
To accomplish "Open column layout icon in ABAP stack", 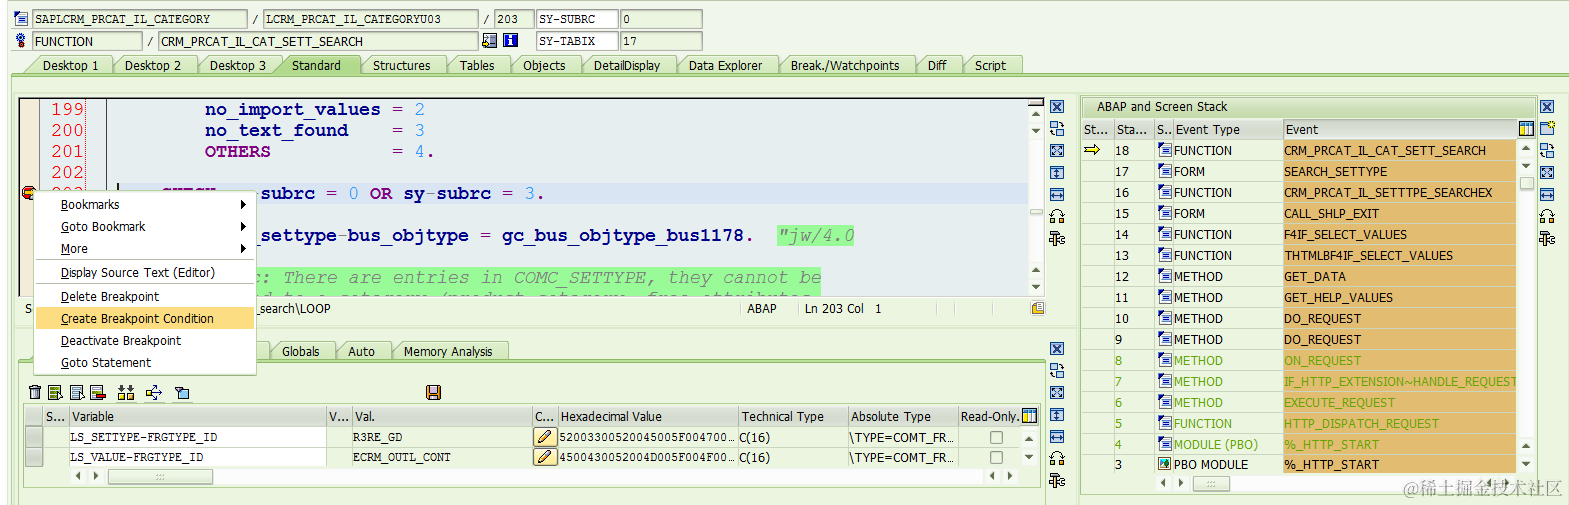I will pyautogui.click(x=1526, y=129).
